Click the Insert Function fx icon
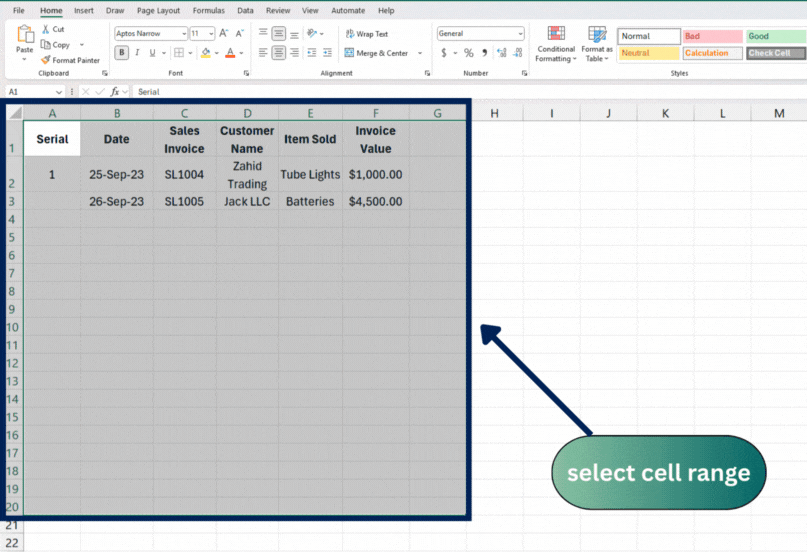 [x=114, y=92]
